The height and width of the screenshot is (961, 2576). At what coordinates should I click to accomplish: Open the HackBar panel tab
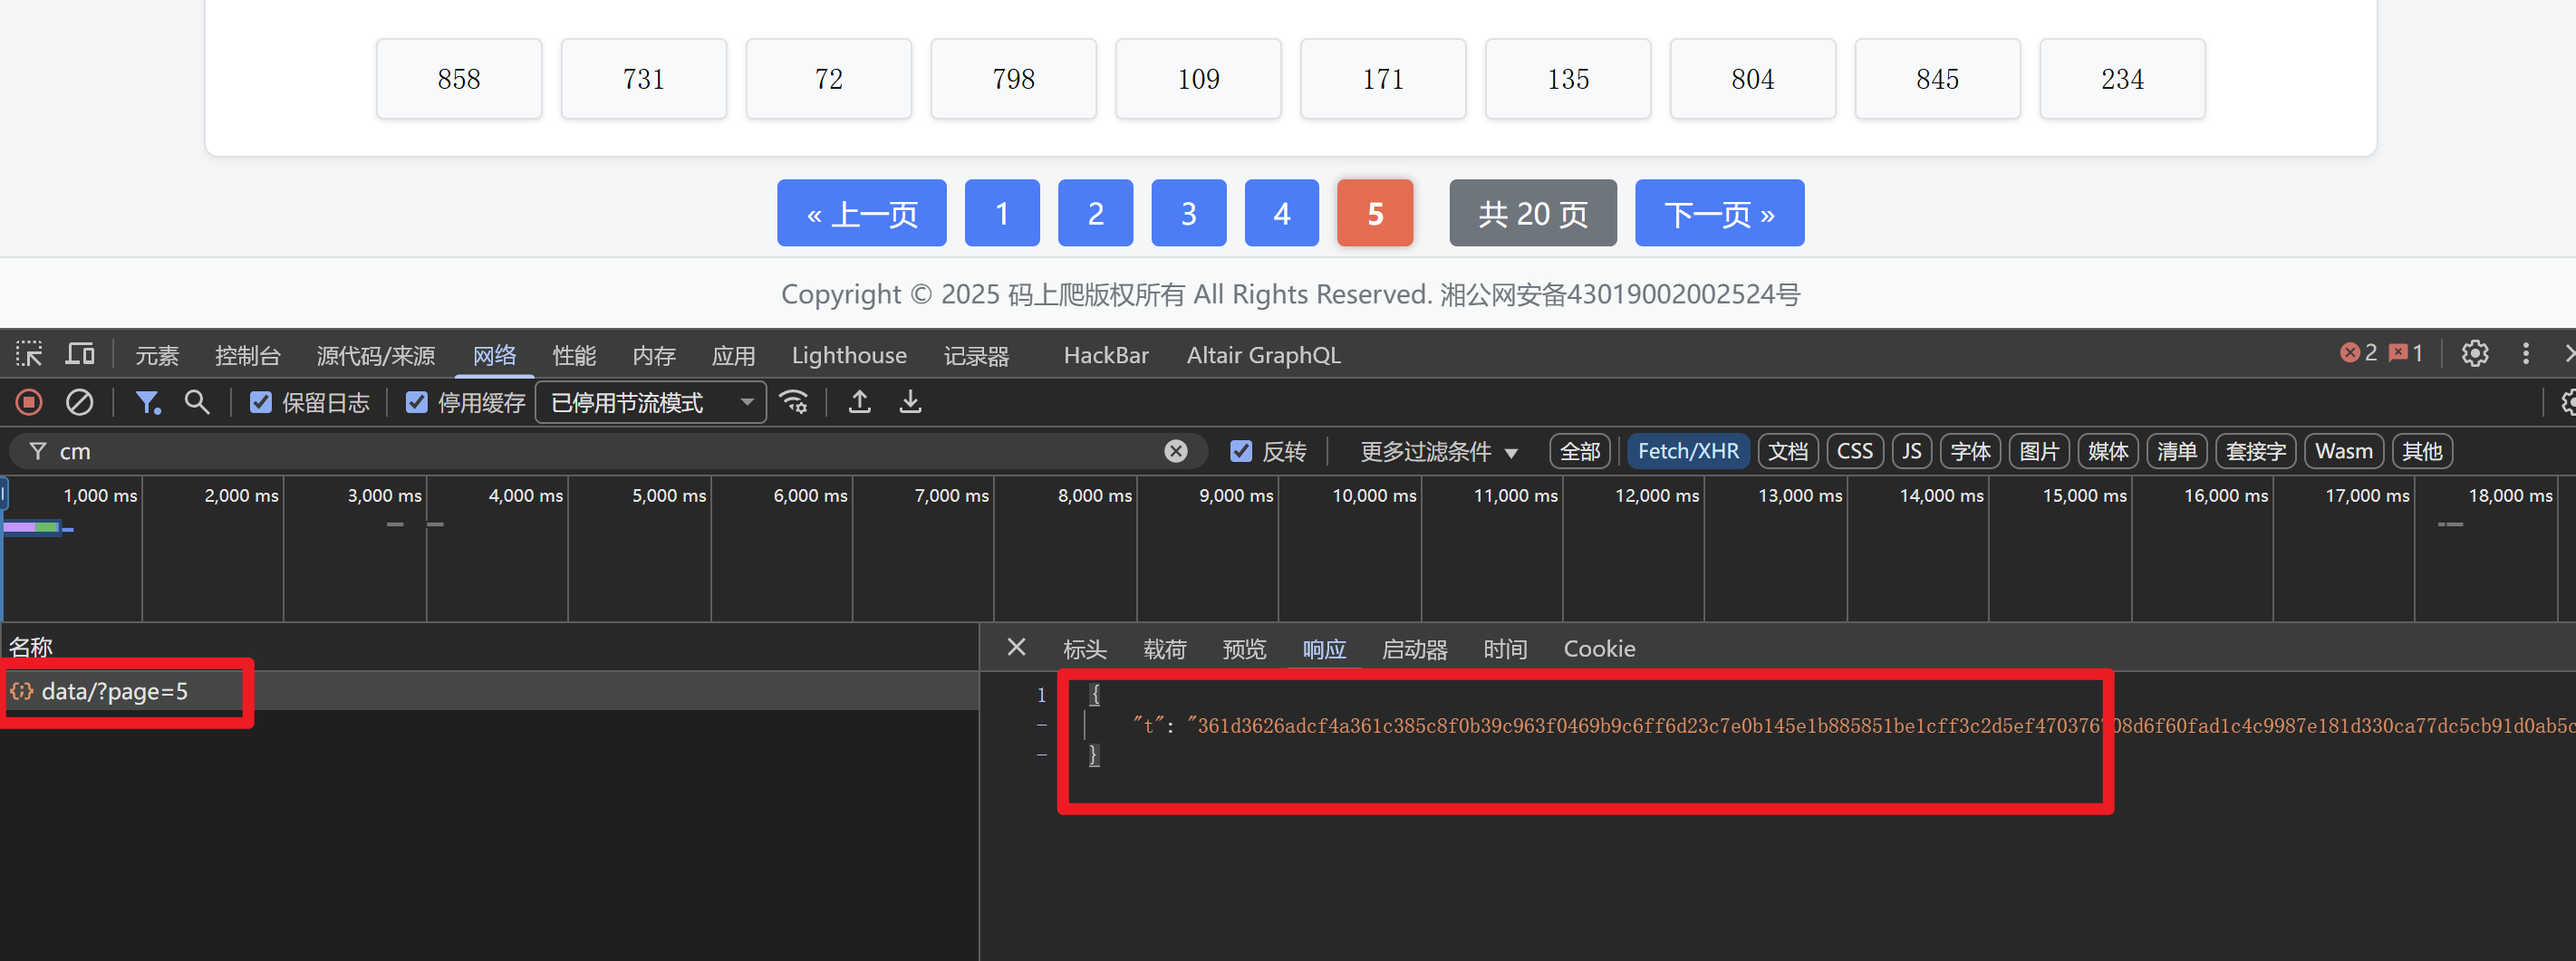(x=1106, y=355)
